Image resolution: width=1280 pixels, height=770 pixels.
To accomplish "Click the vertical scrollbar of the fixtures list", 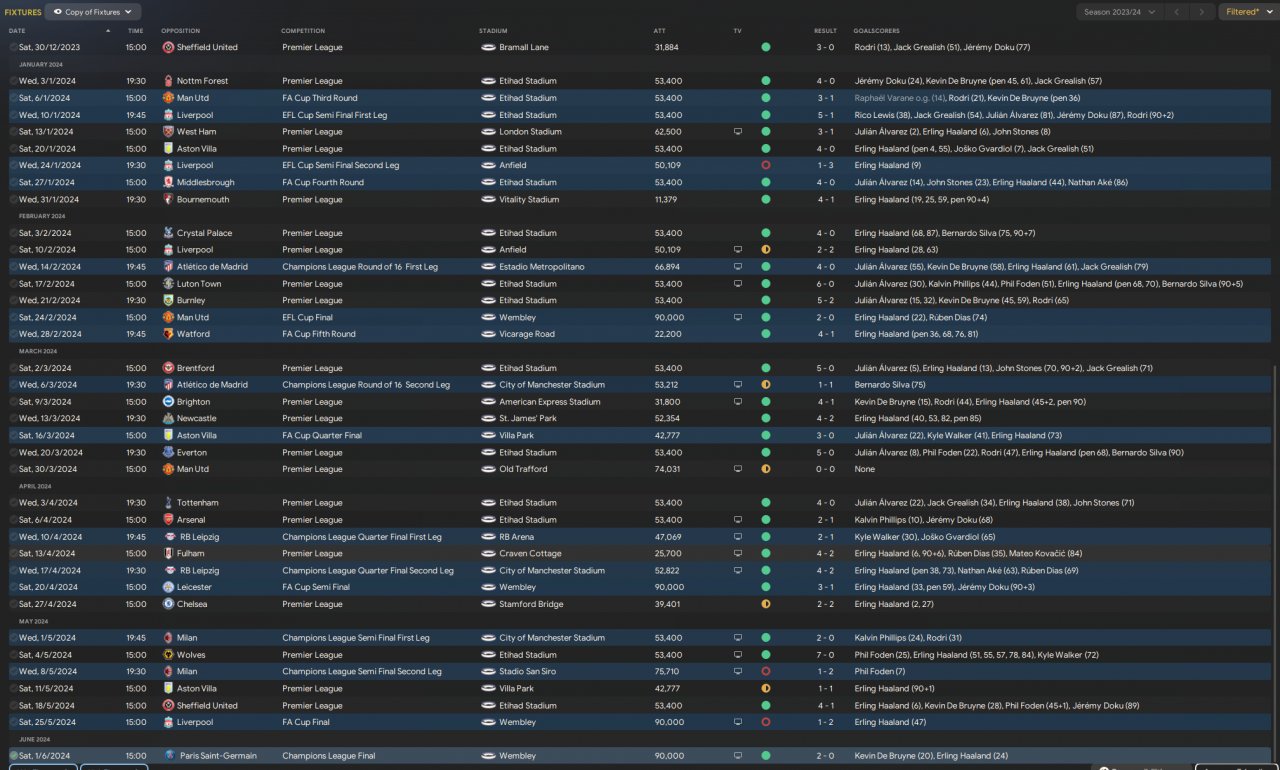I will coord(1274,560).
